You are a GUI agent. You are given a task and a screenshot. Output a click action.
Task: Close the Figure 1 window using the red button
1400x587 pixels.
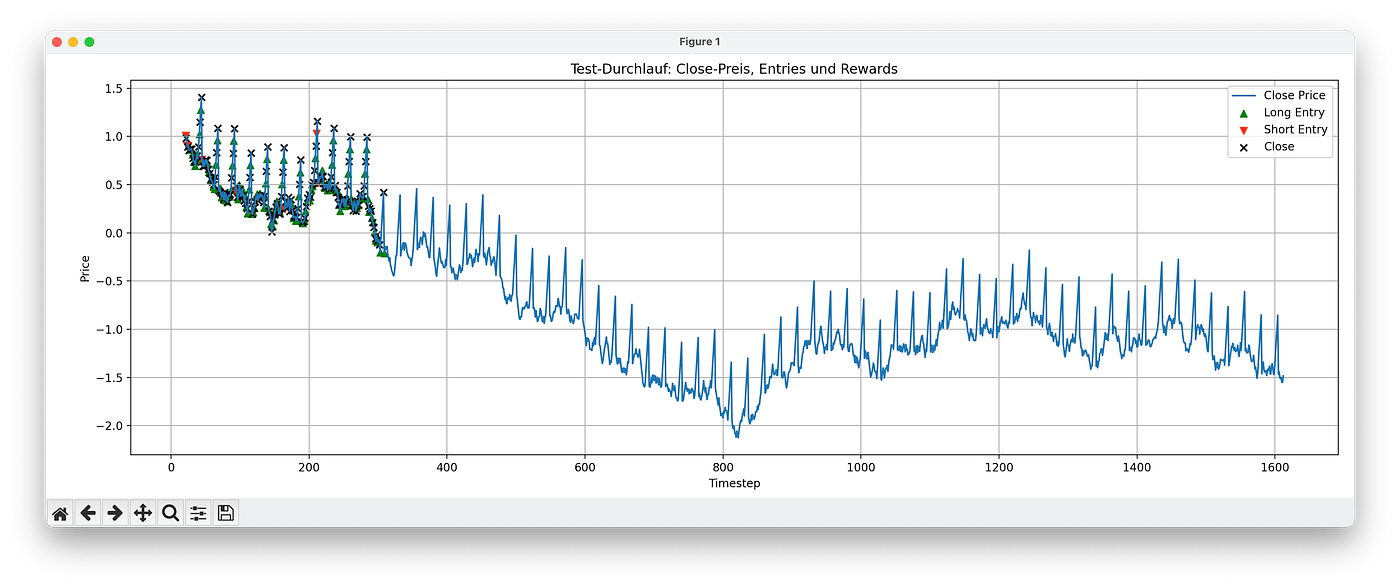click(x=57, y=41)
